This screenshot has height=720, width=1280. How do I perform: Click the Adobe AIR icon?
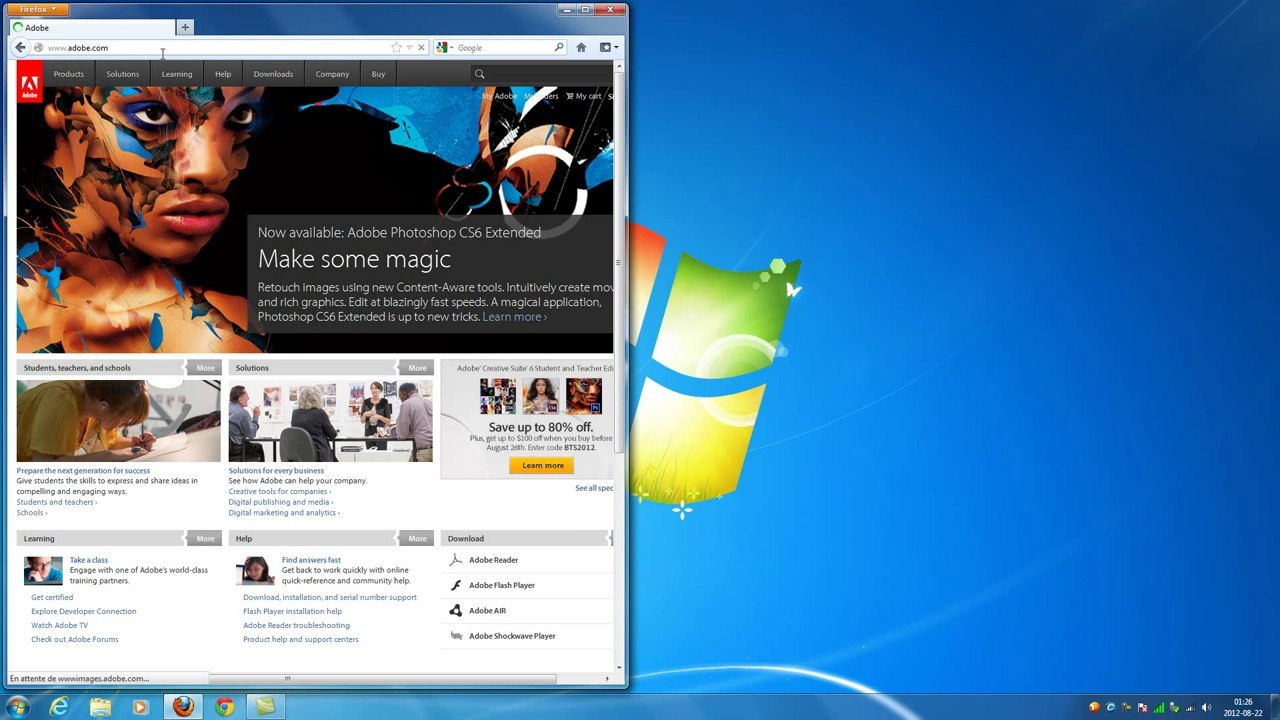pos(456,610)
